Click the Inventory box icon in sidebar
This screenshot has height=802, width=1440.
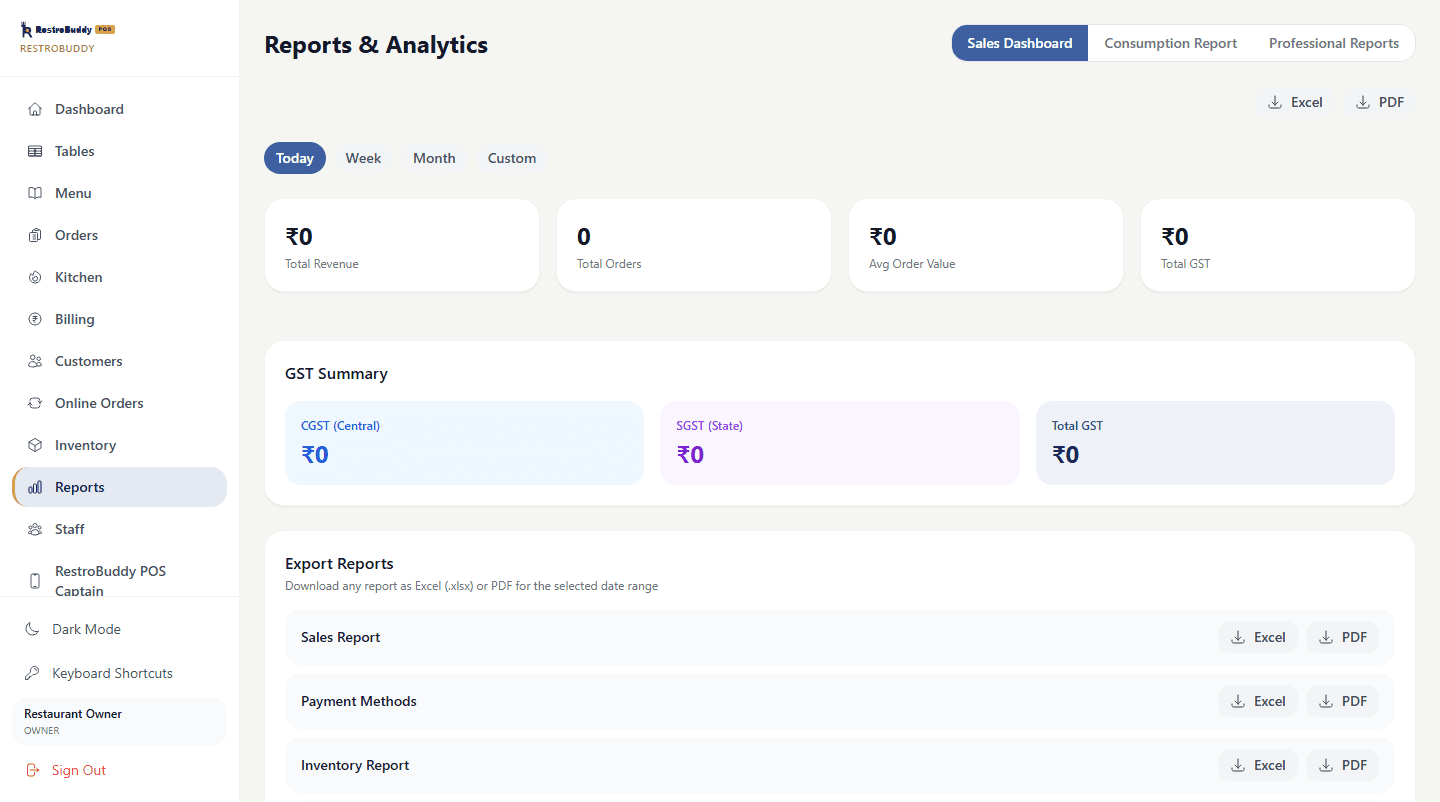pyautogui.click(x=35, y=445)
